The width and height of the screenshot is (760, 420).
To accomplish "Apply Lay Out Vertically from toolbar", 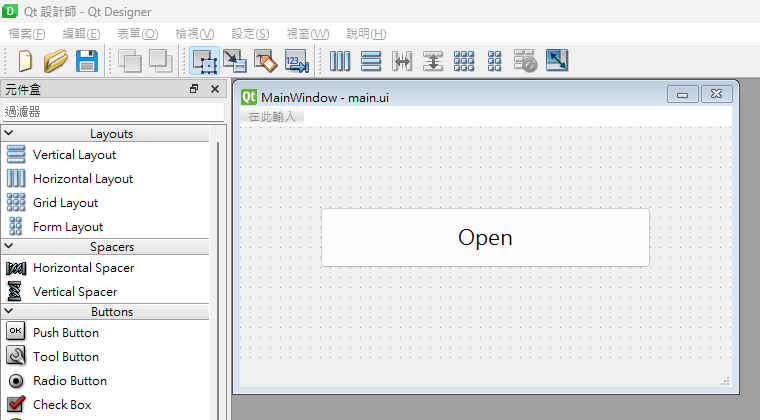I will pos(371,61).
